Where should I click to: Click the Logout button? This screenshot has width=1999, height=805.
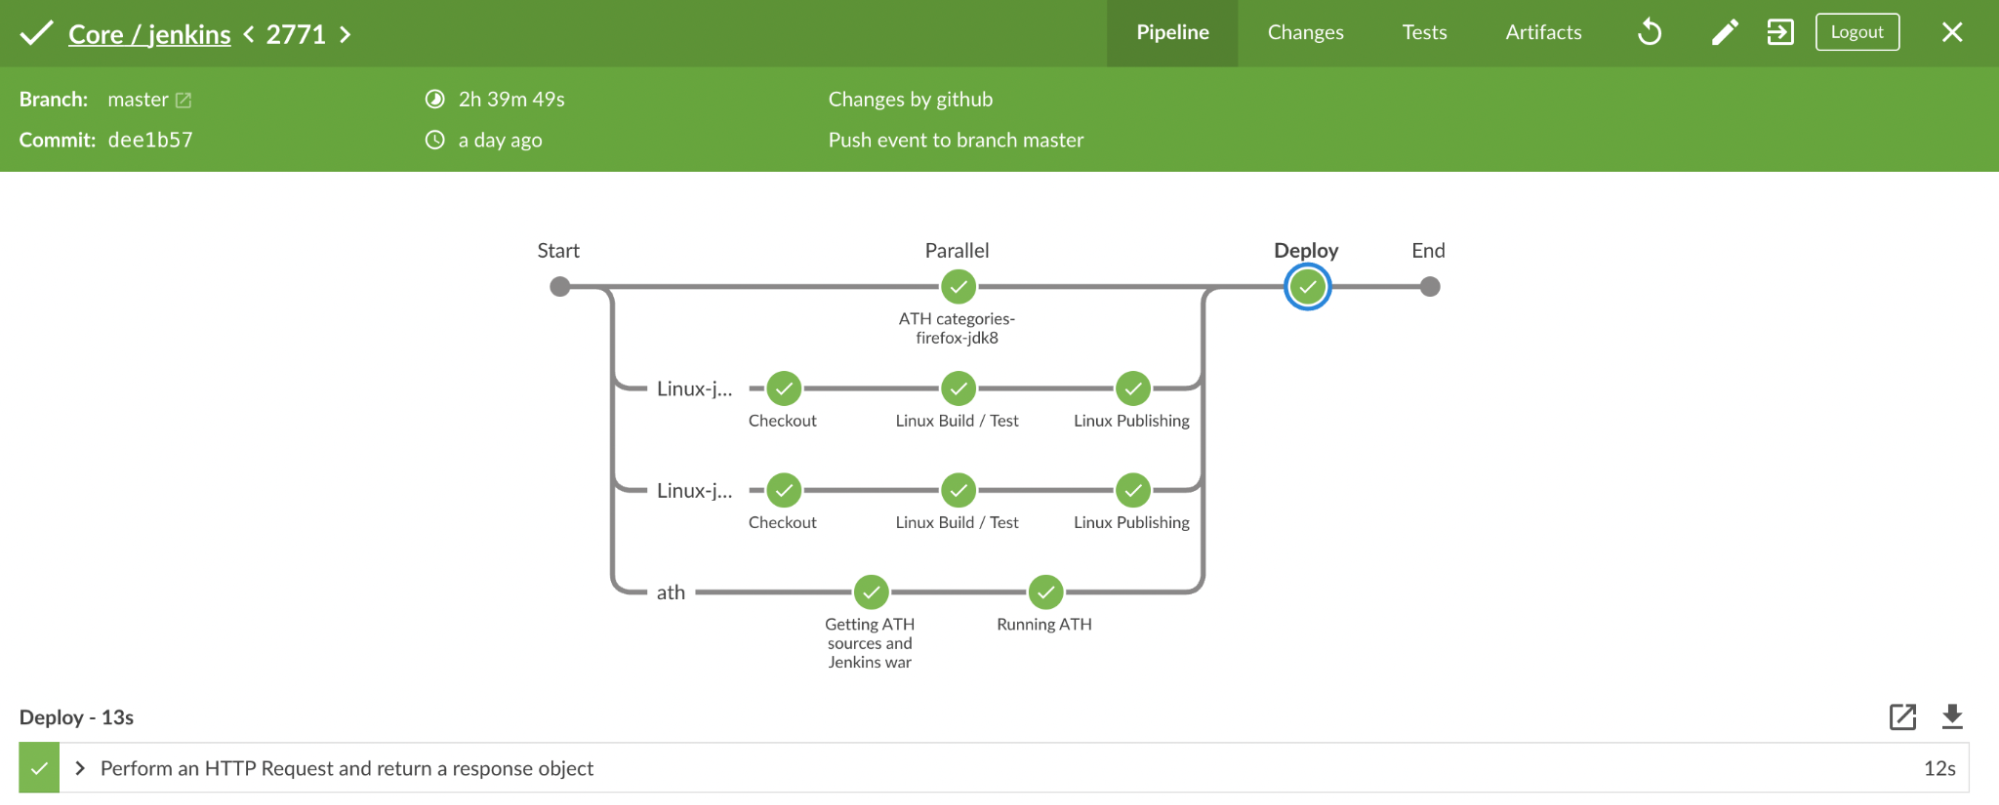(1857, 32)
